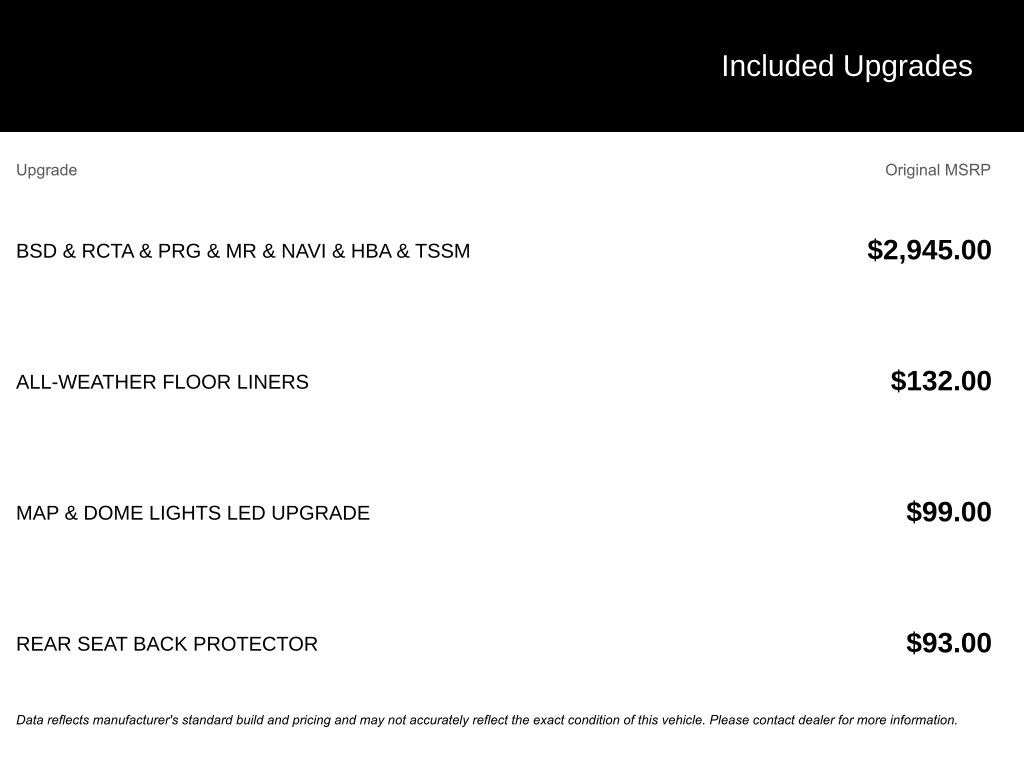Click the 'Data reflects manufacturer's' disclaimer sentence

tap(360, 720)
